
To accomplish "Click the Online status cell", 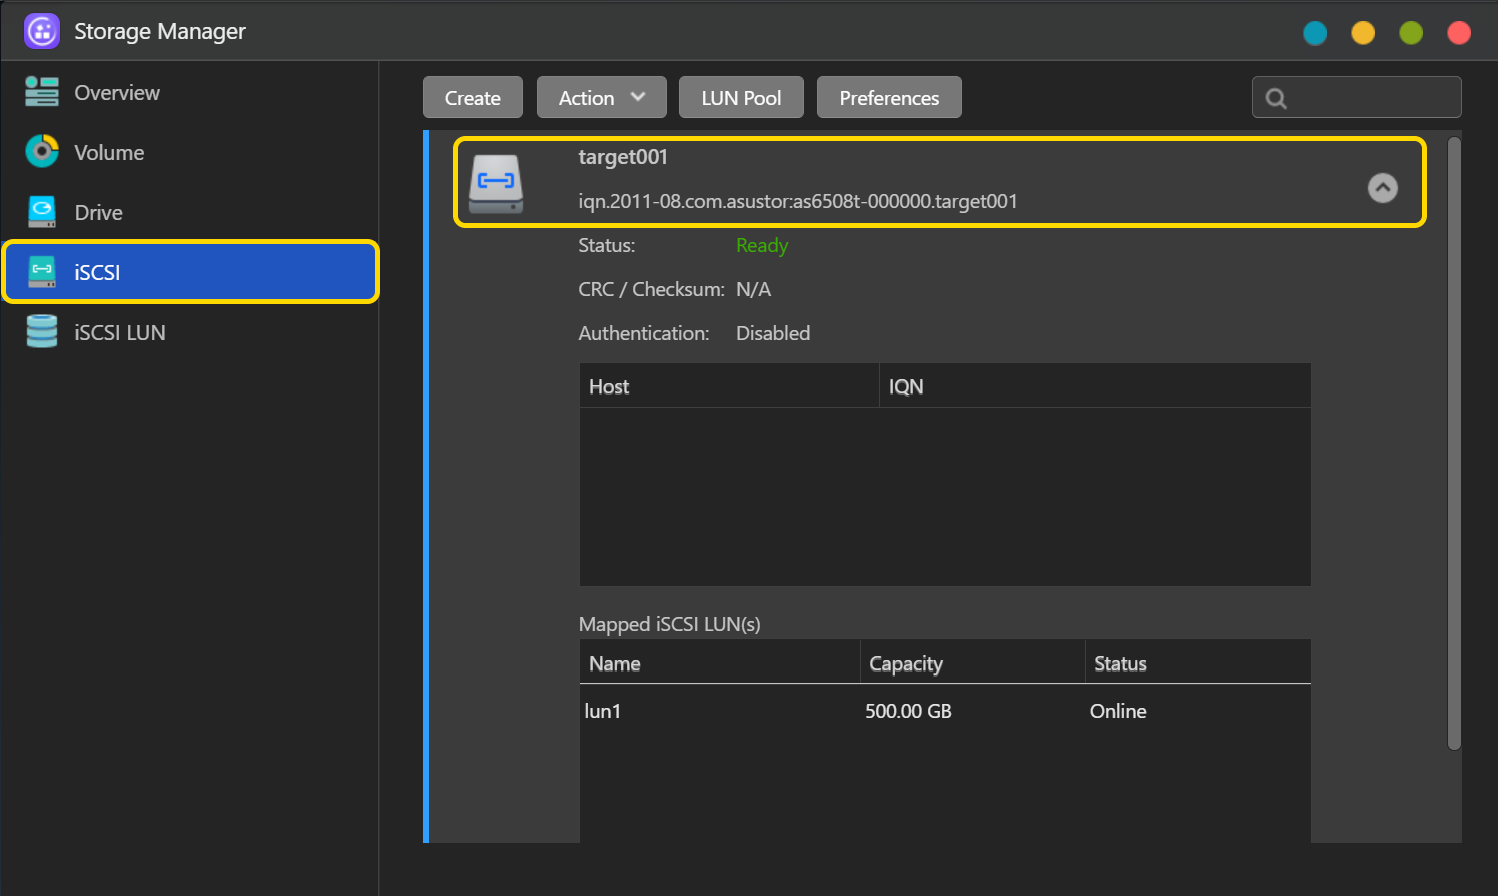I will pyautogui.click(x=1118, y=711).
